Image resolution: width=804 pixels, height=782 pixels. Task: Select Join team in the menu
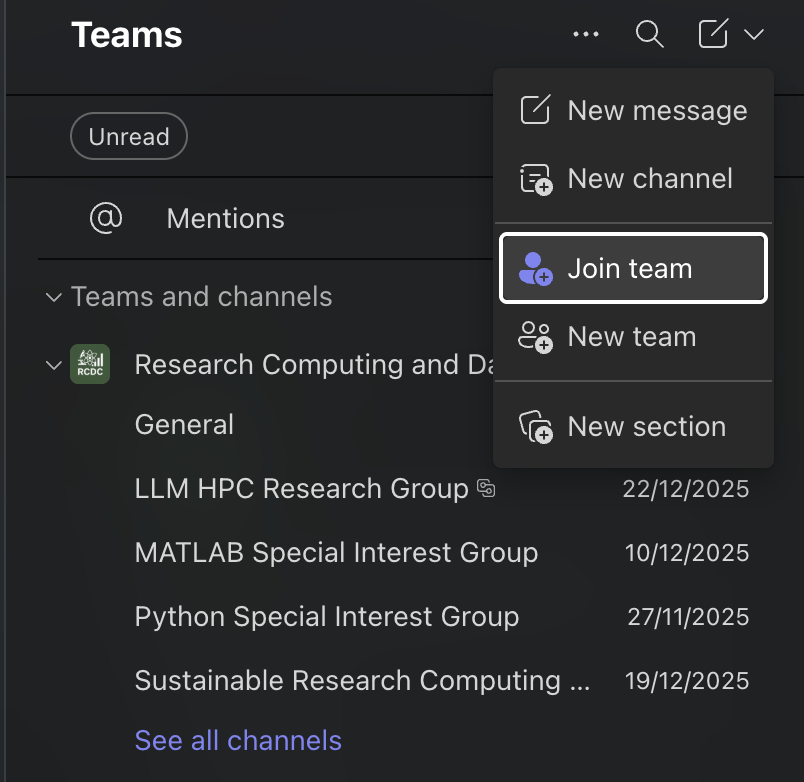tap(633, 269)
